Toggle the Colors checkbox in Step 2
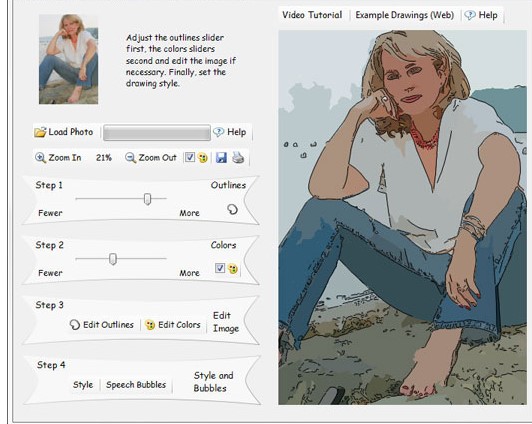532x424 pixels. [x=220, y=268]
